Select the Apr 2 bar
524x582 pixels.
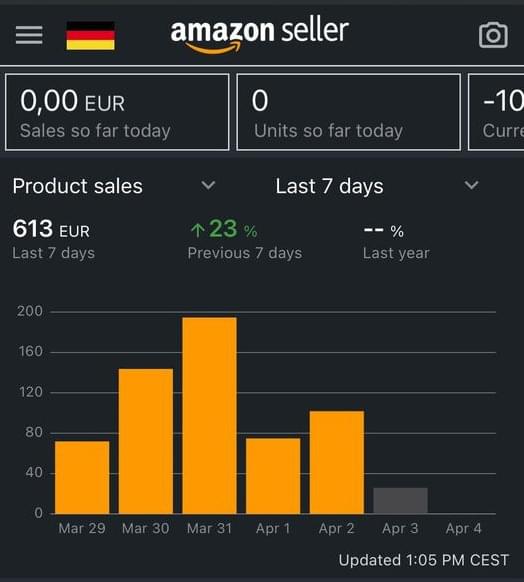tap(337, 462)
